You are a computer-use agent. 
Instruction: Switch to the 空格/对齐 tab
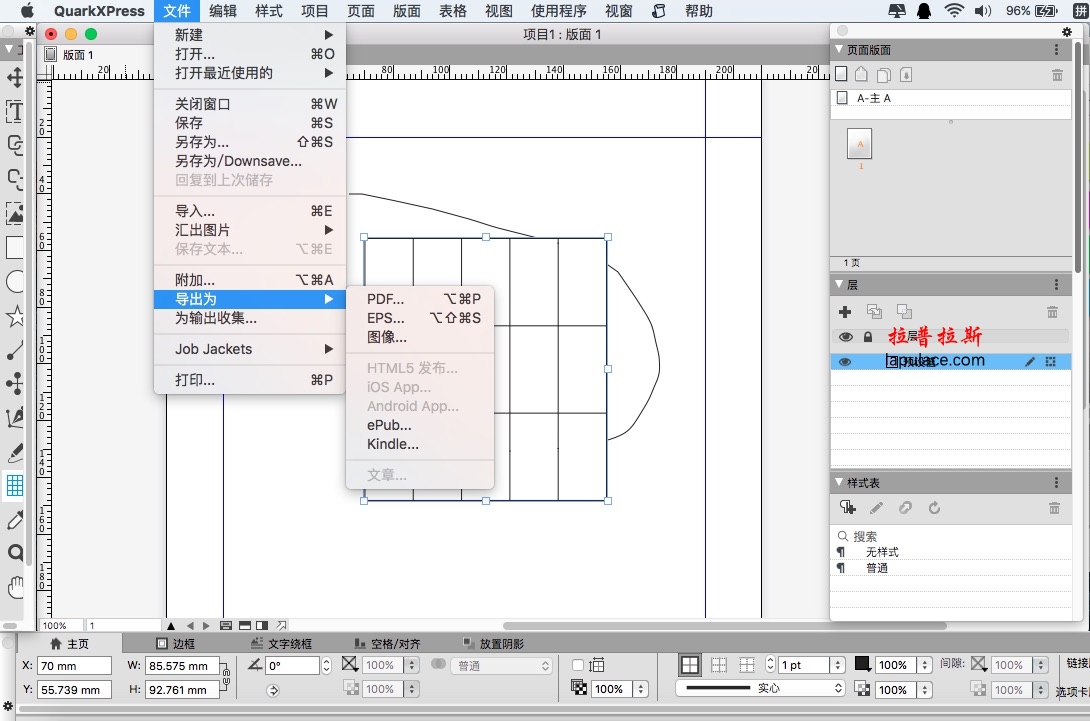387,643
